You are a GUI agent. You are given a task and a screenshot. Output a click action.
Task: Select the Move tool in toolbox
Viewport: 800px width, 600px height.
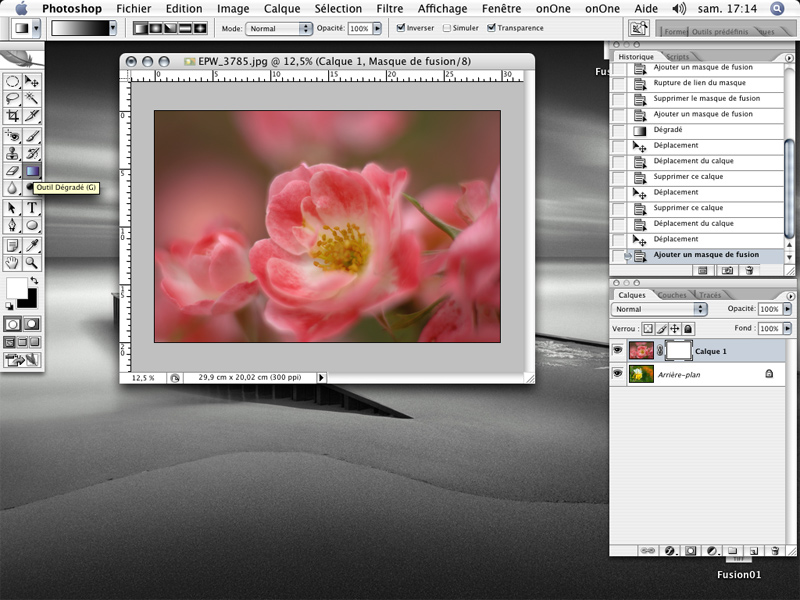[32, 81]
